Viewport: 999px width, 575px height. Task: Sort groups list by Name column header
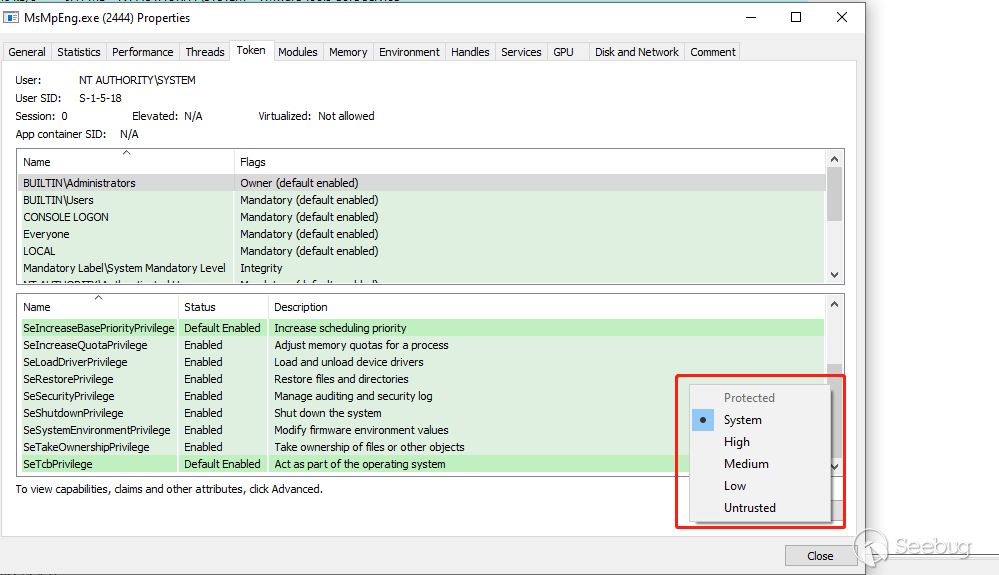[x=37, y=162]
